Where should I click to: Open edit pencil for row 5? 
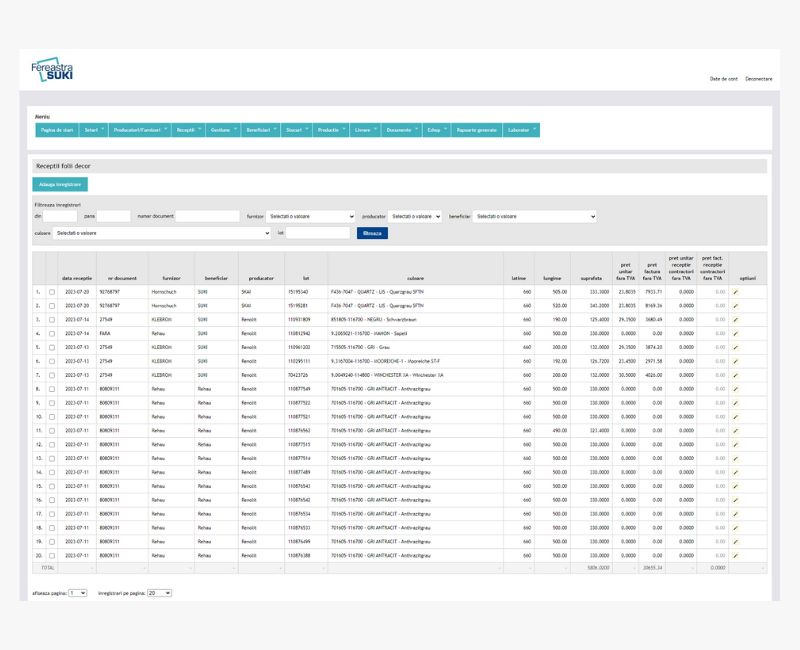(735, 346)
